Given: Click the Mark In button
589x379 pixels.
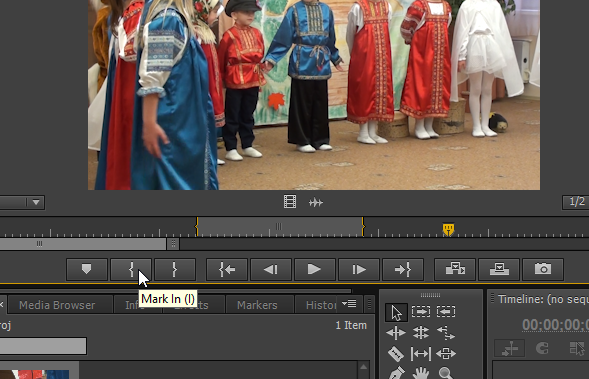Looking at the screenshot, I should point(131,269).
